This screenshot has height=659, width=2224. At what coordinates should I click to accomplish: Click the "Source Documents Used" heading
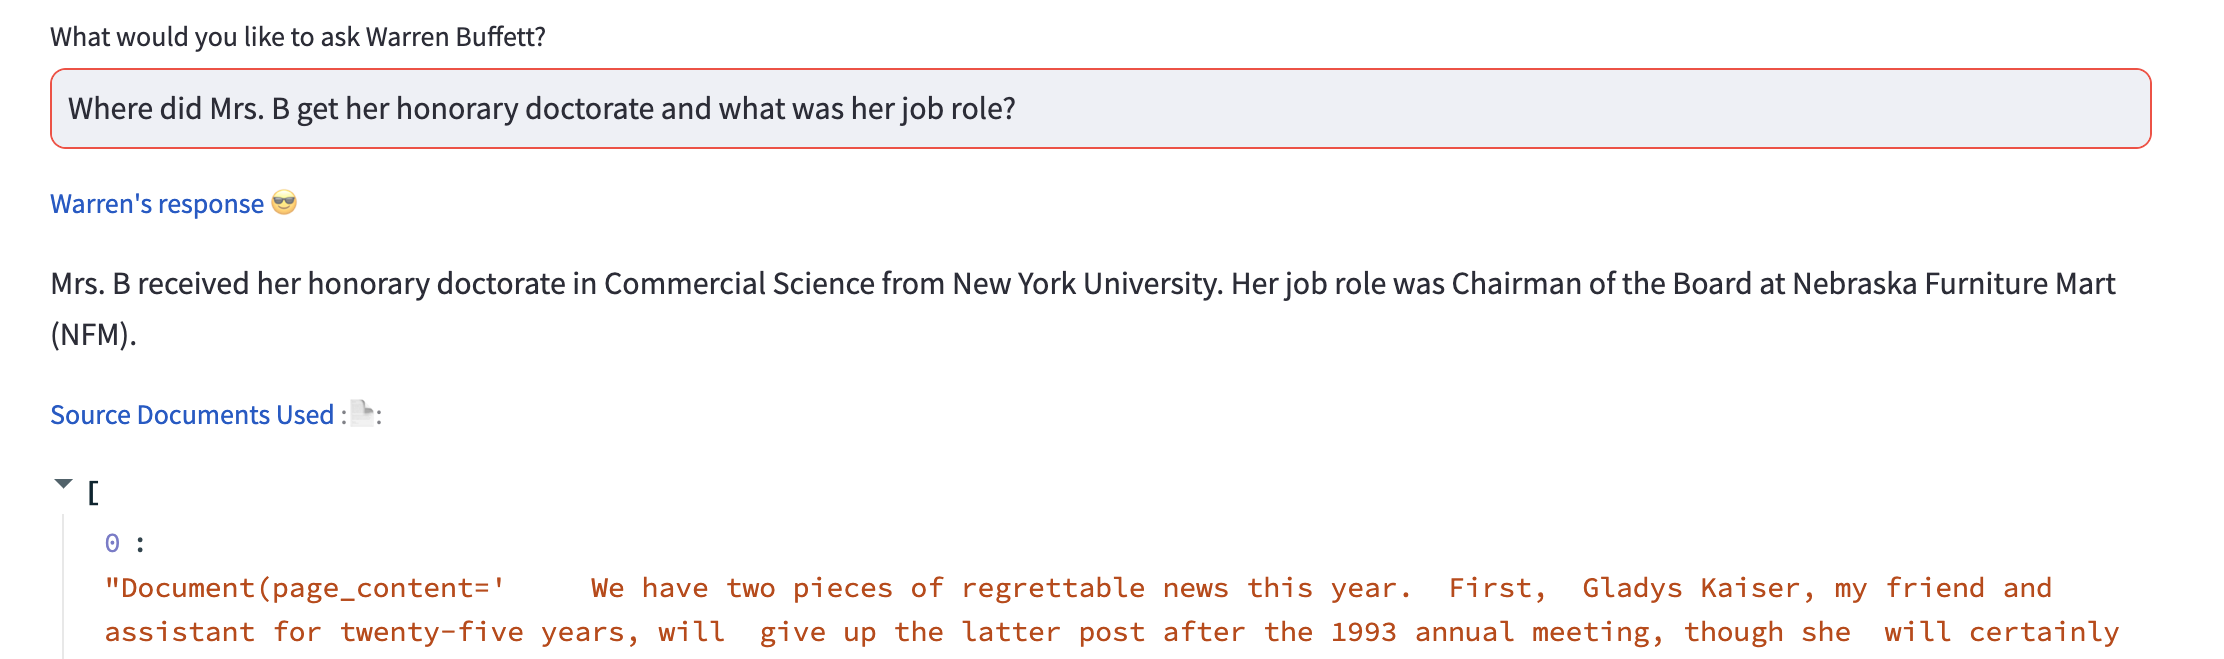coord(192,415)
